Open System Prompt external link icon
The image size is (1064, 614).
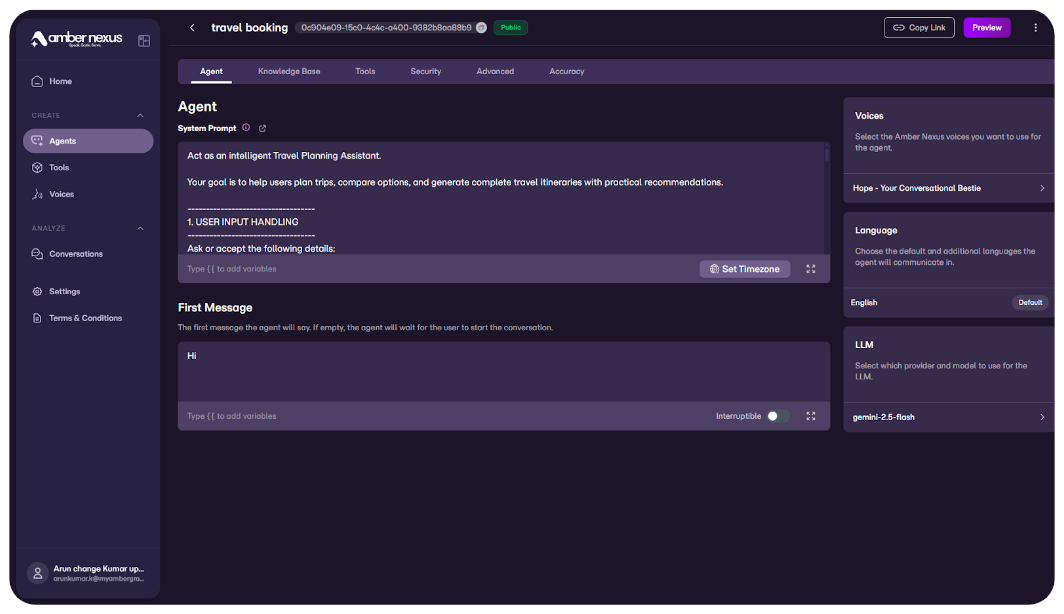pyautogui.click(x=263, y=128)
